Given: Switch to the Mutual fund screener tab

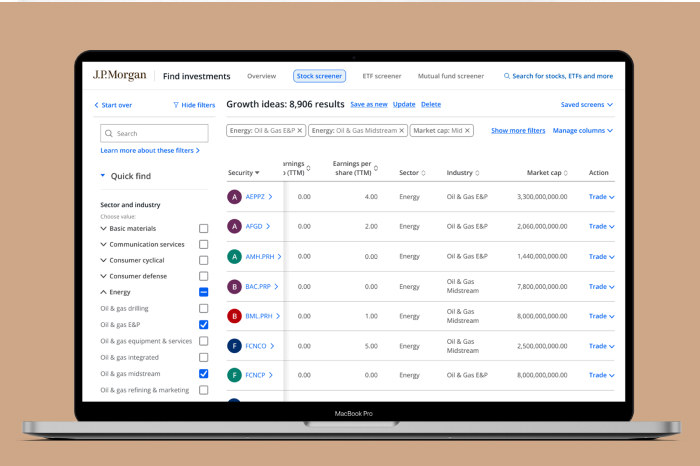Looking at the screenshot, I should (451, 76).
